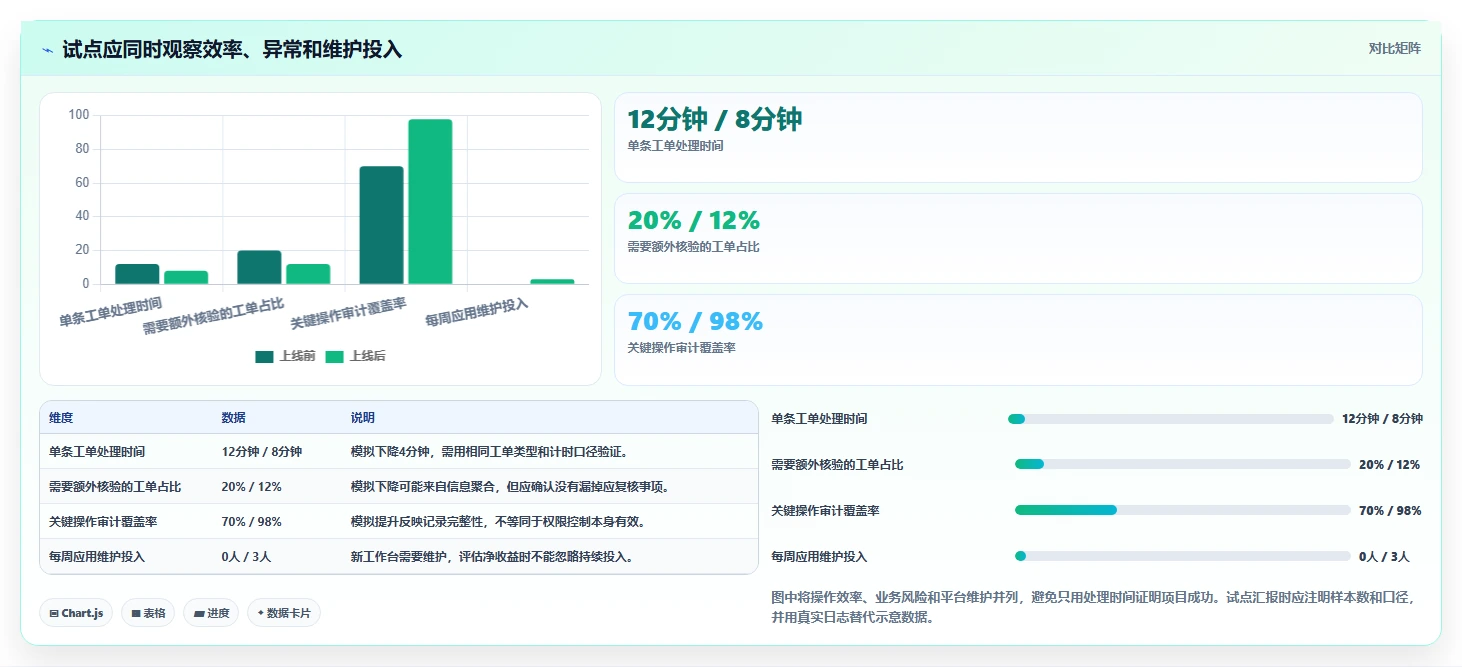
Task: Click chart axis label 每周应用维护投入
Action: (477, 313)
